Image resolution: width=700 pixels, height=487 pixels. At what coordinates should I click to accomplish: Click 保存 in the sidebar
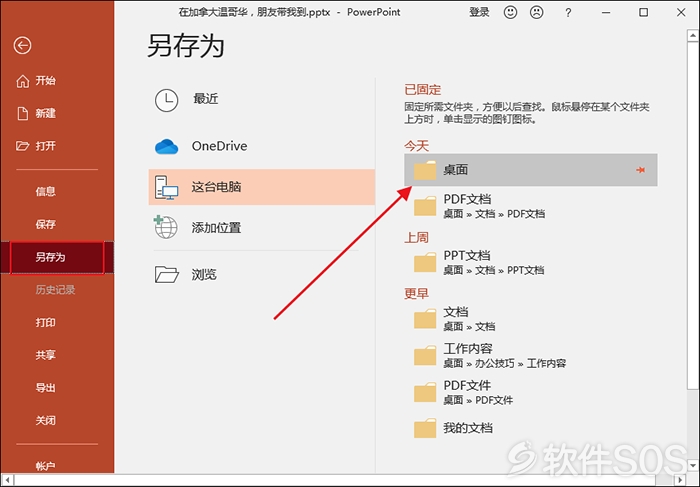[x=46, y=224]
